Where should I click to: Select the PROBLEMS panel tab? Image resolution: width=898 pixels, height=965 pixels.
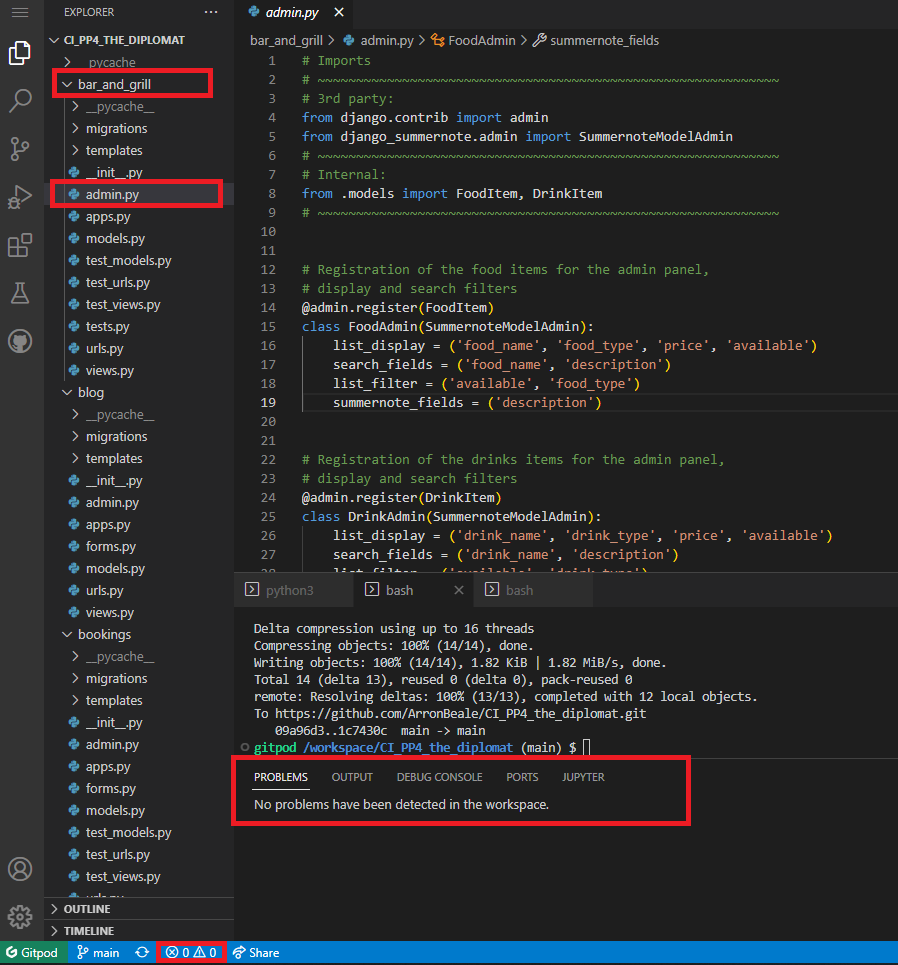281,777
